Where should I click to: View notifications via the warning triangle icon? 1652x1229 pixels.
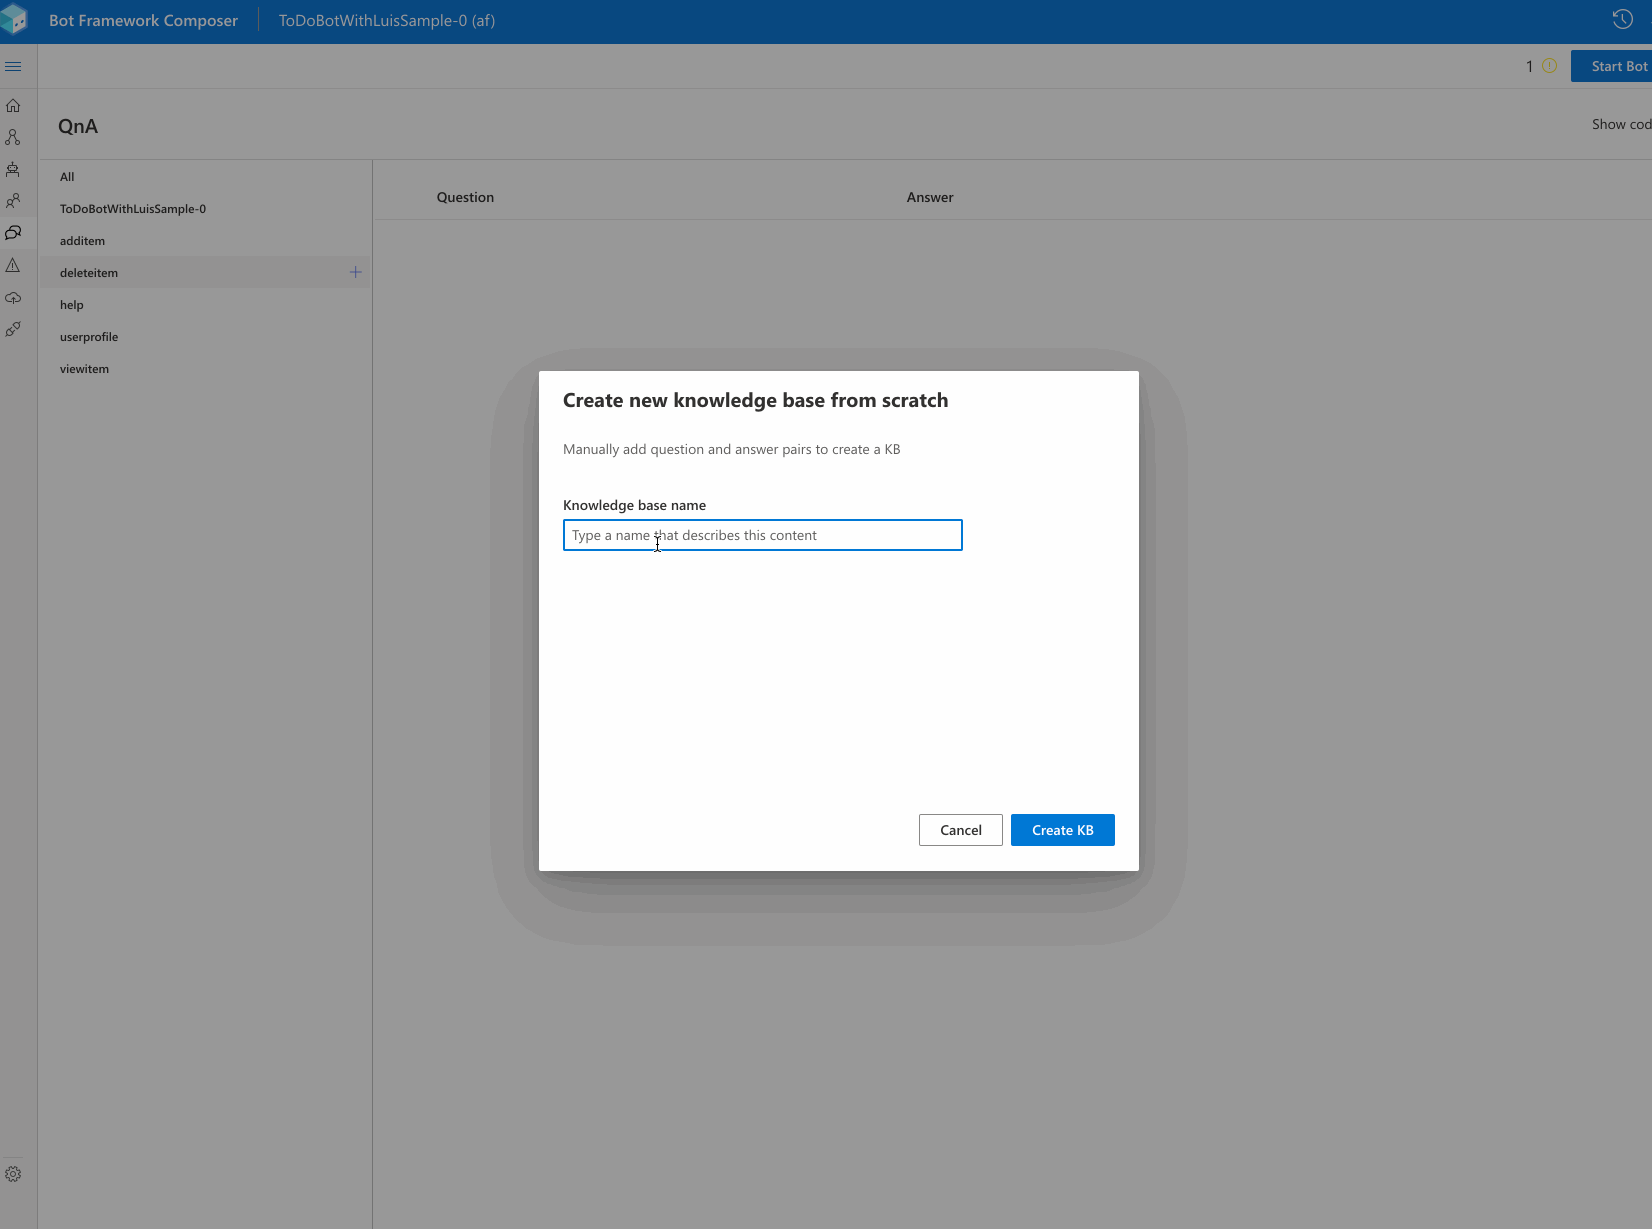point(14,265)
